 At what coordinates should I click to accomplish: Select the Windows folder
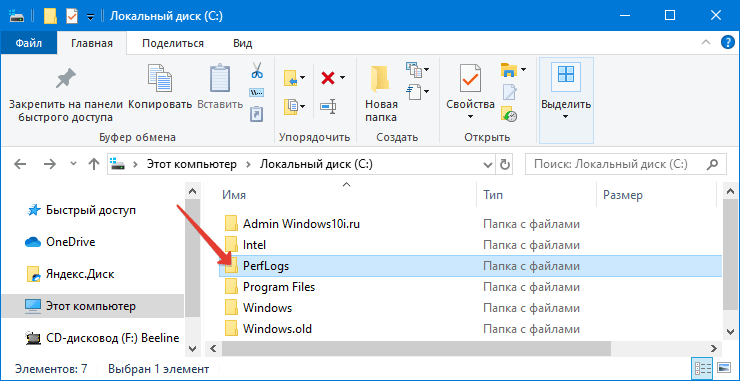[268, 308]
